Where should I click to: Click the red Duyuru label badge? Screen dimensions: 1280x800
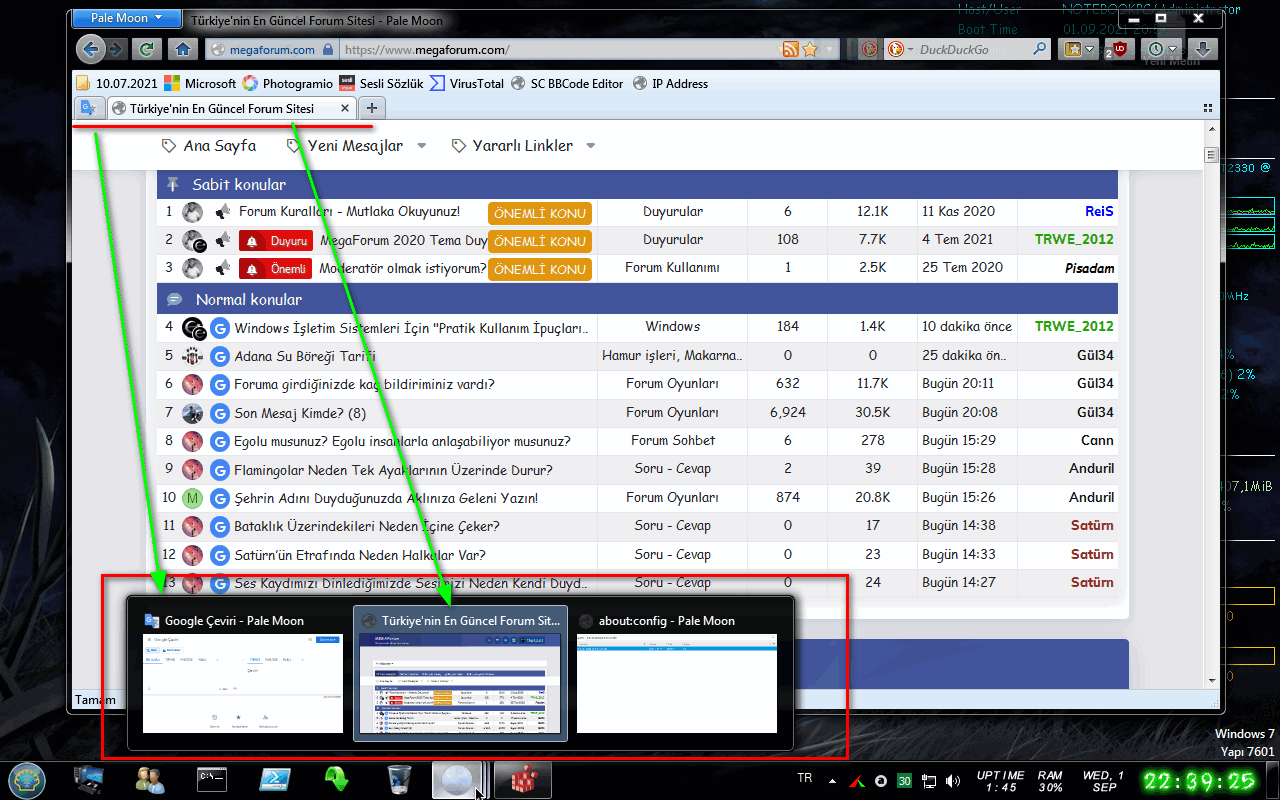276,241
